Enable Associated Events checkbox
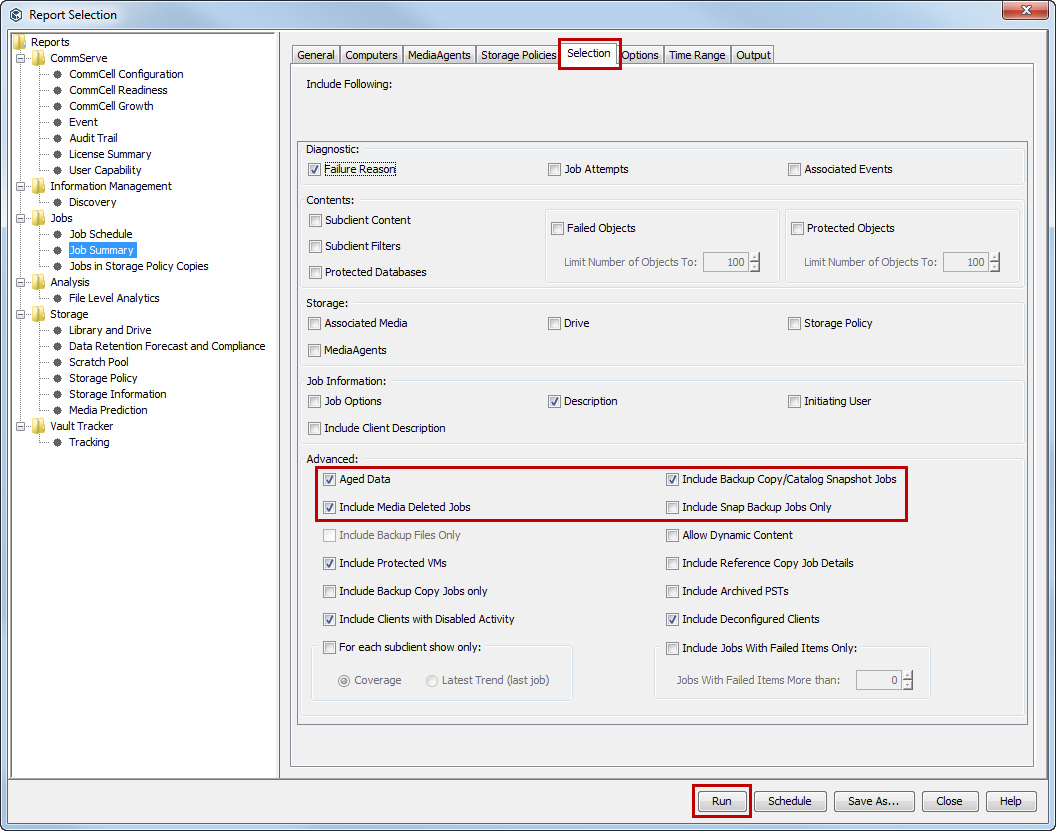 pos(795,170)
